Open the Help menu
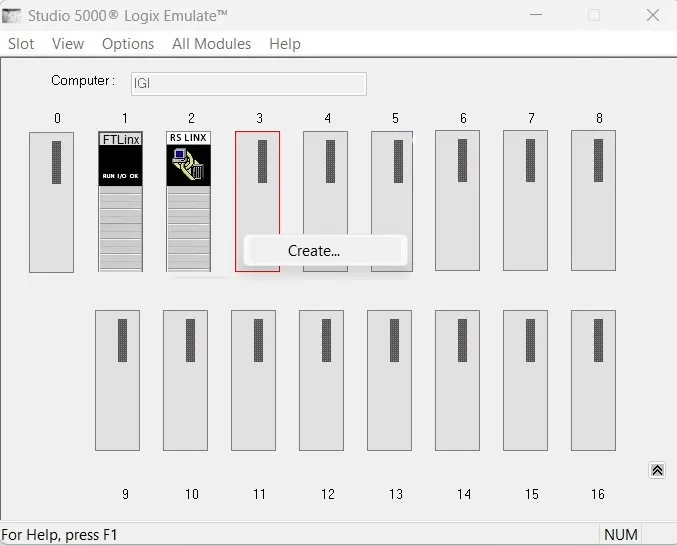The image size is (677, 546). [x=285, y=44]
